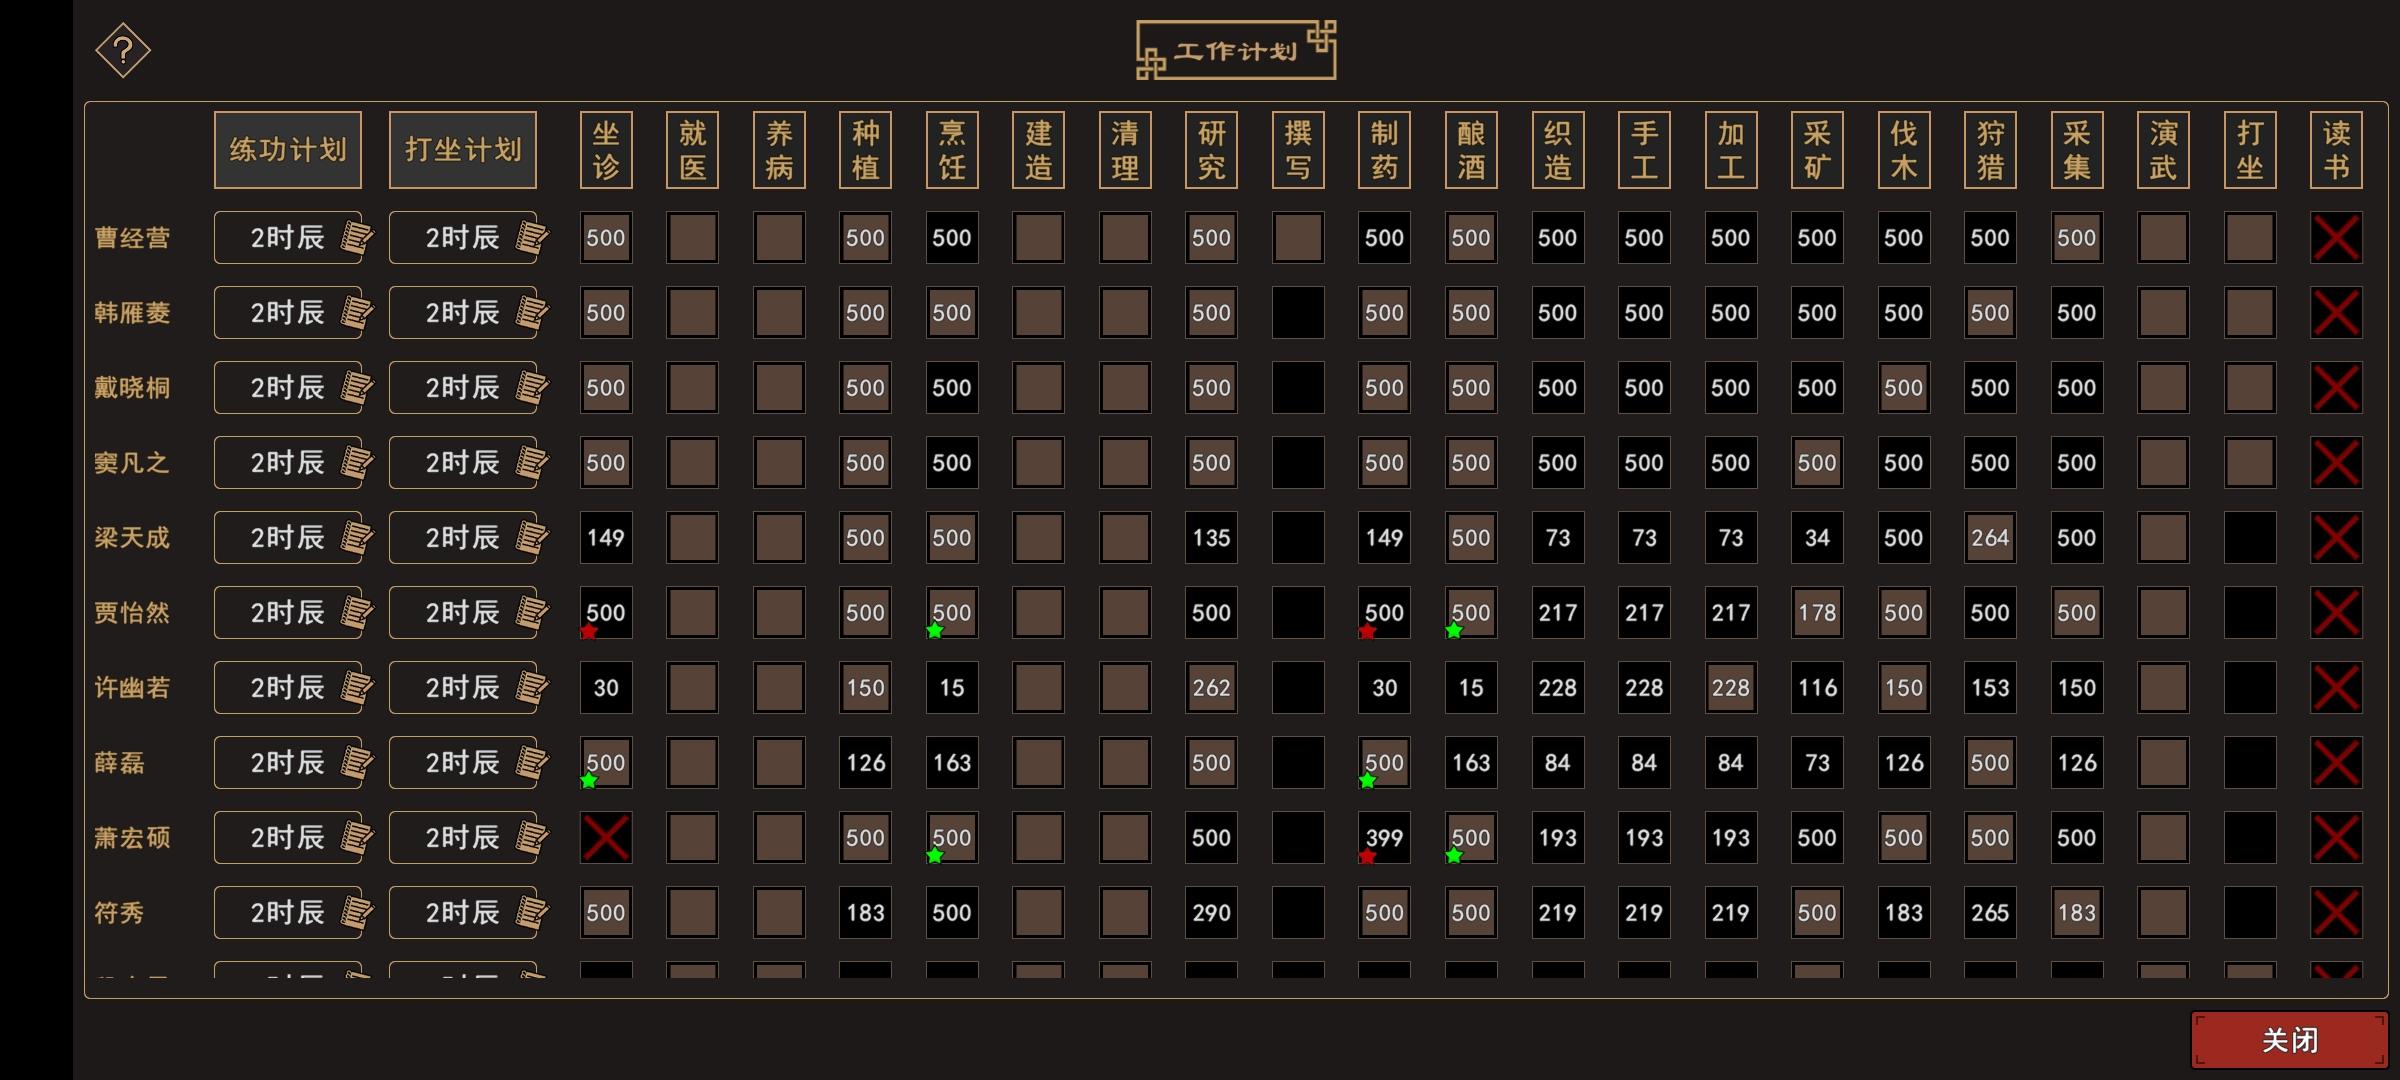Open 练功 duration 2时辰 for 梁天成
Screen dimensions: 2400x1080
click(288, 538)
